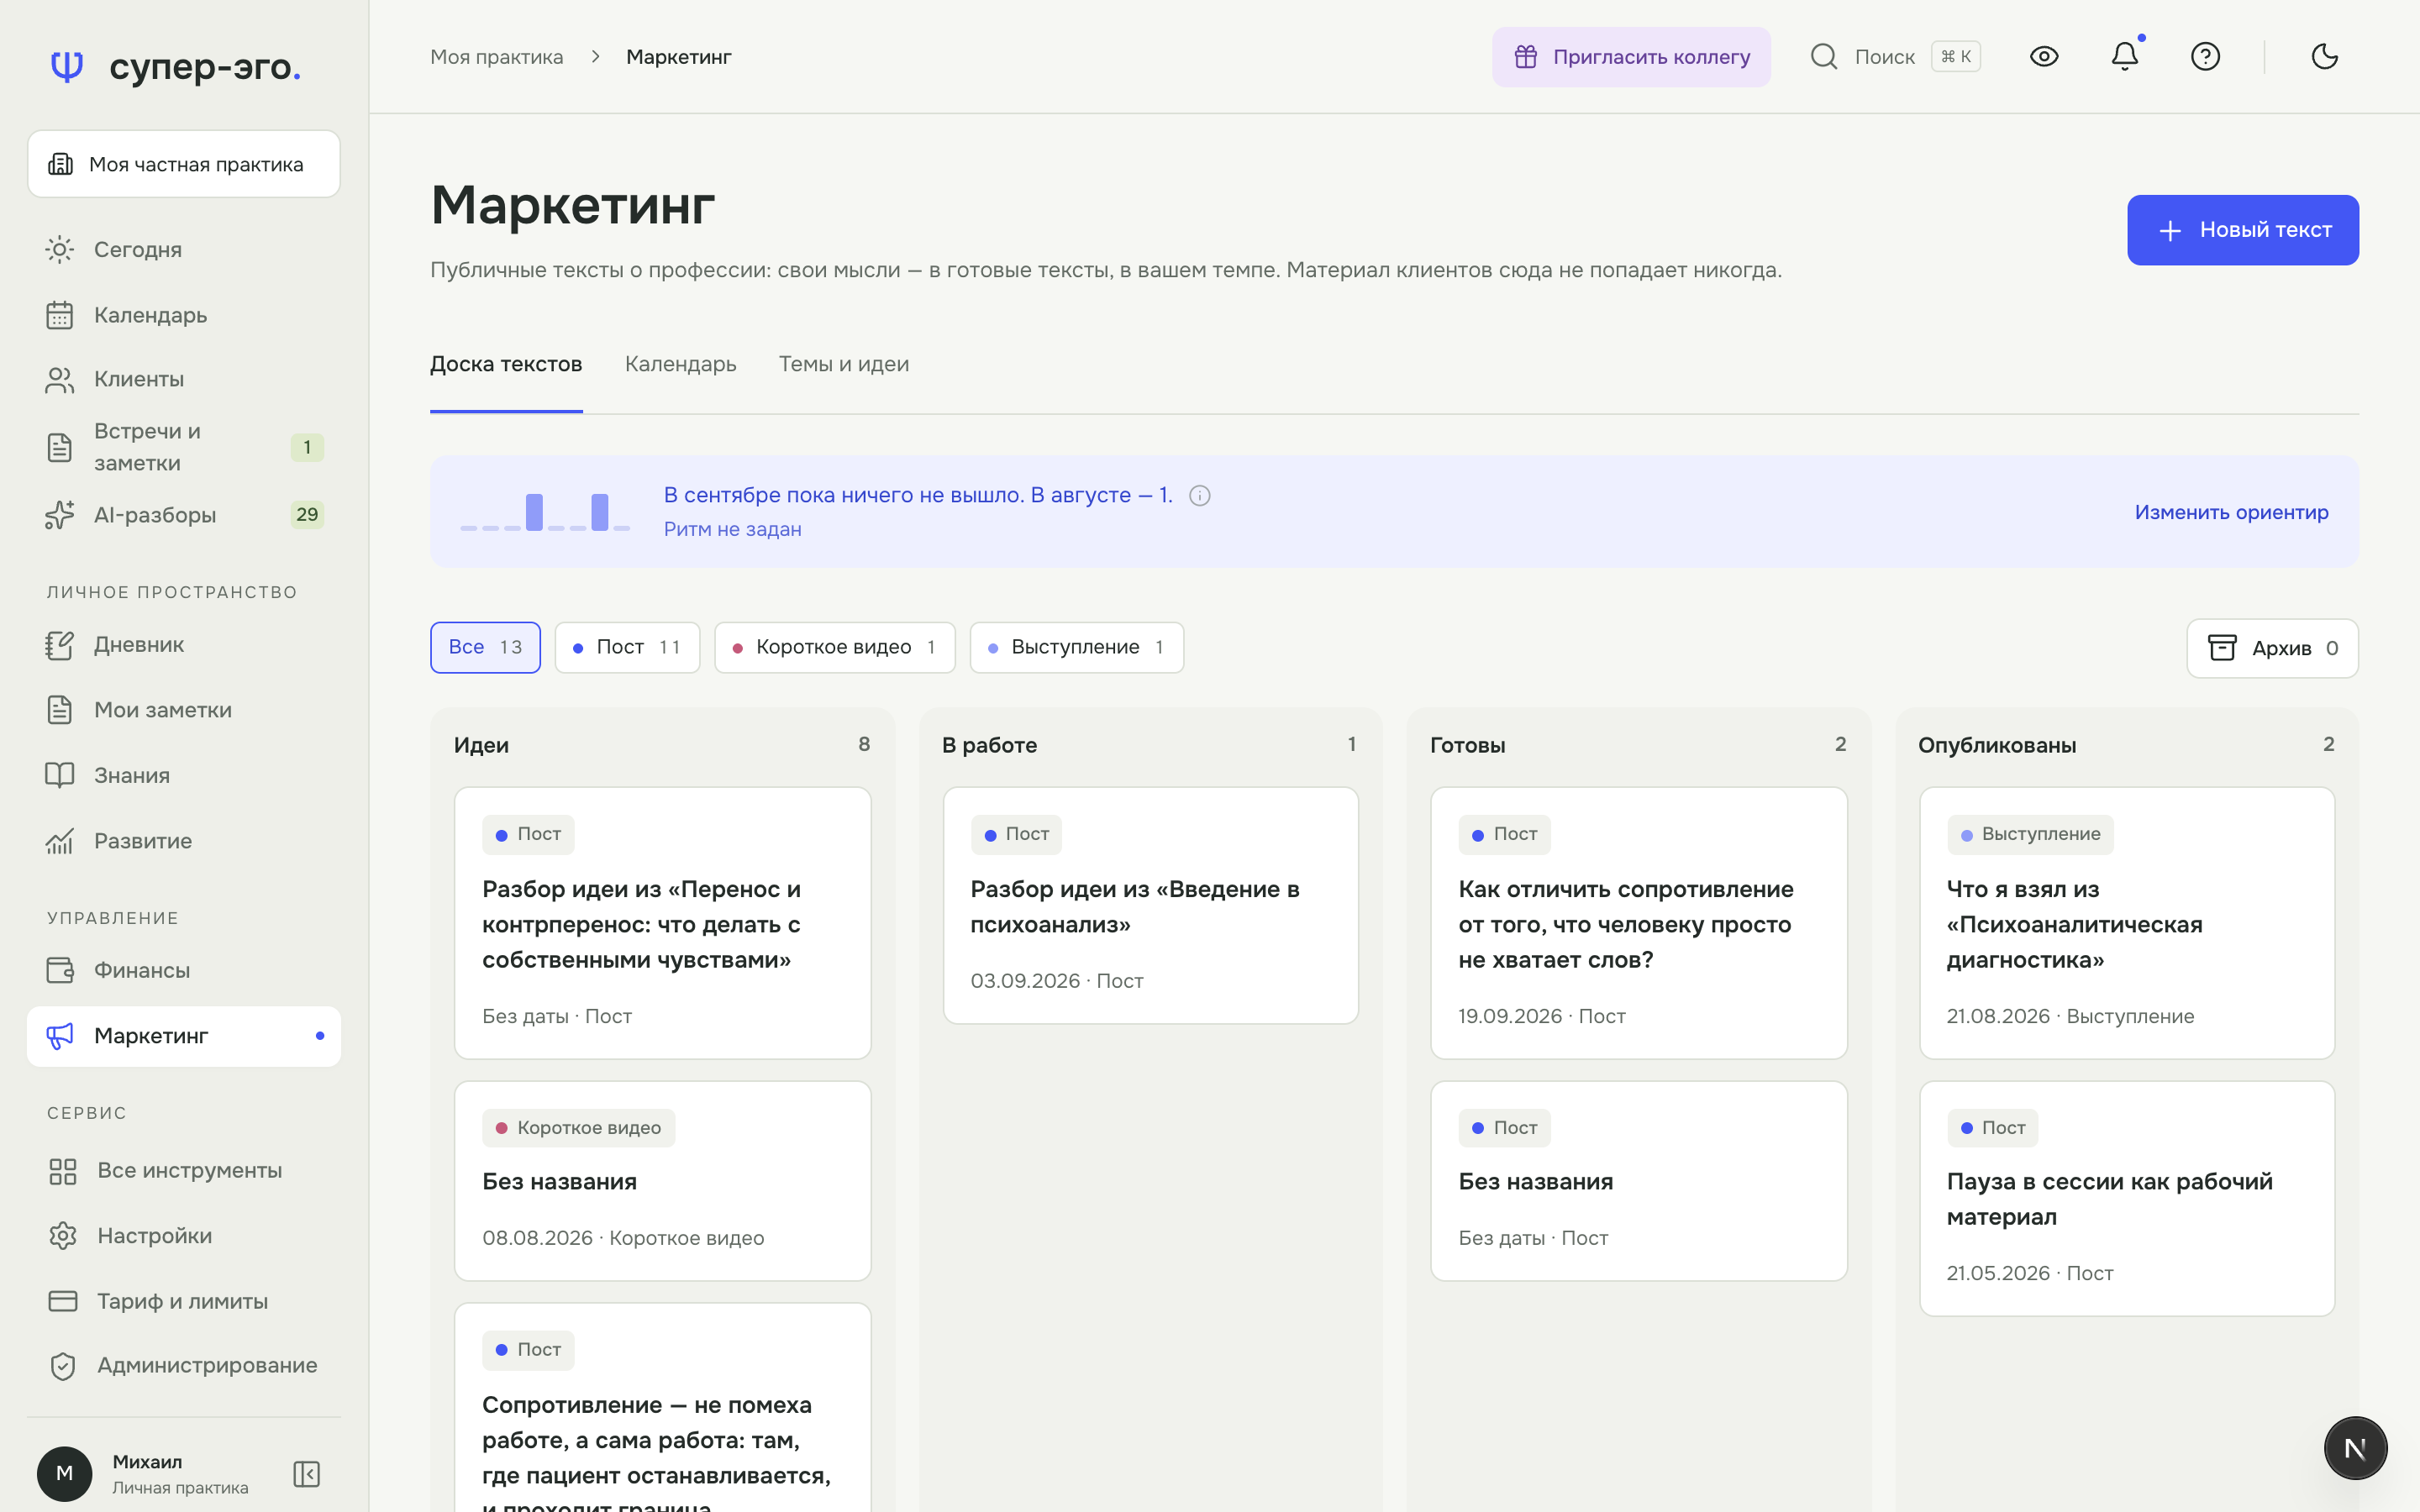The width and height of the screenshot is (2420, 1512).
Task: Click Изменить ориентир link
Action: 2231,512
